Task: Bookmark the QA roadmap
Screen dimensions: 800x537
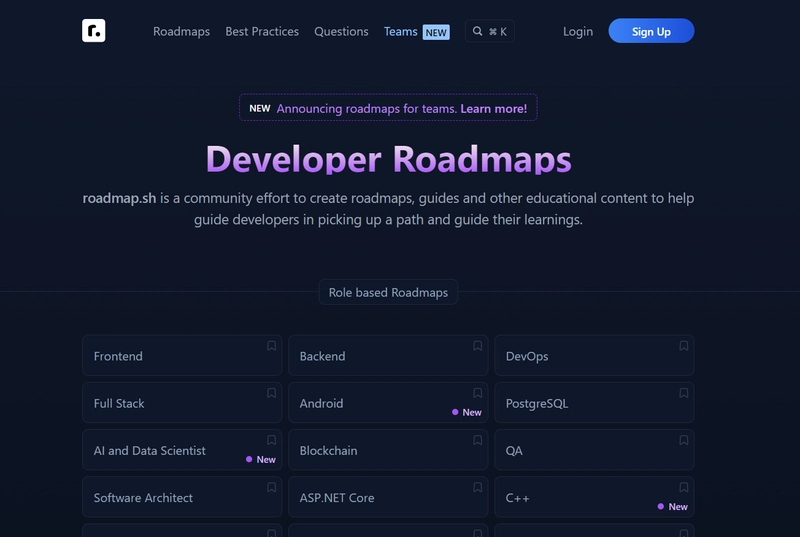Action: click(684, 440)
